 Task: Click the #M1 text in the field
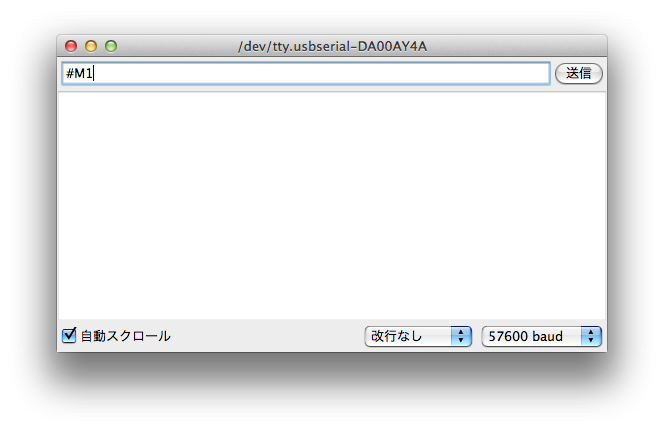click(x=79, y=74)
